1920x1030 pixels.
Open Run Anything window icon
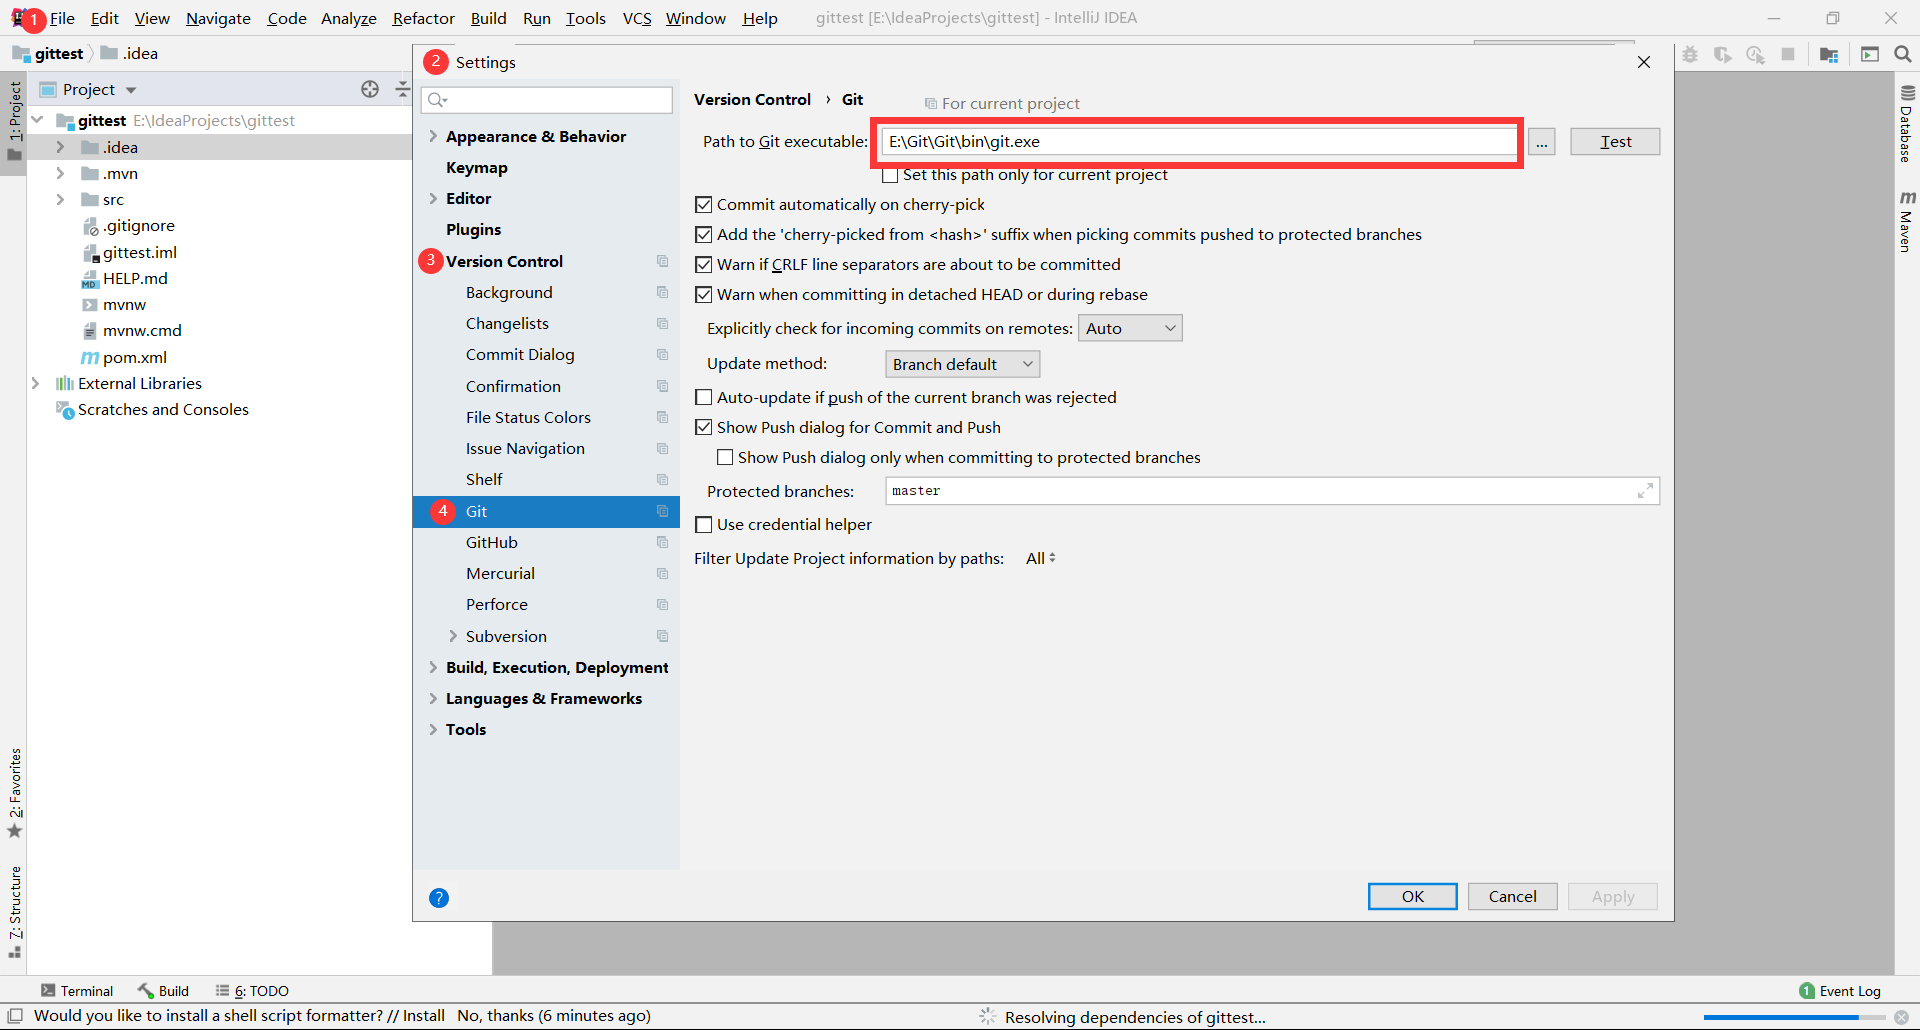click(1870, 54)
